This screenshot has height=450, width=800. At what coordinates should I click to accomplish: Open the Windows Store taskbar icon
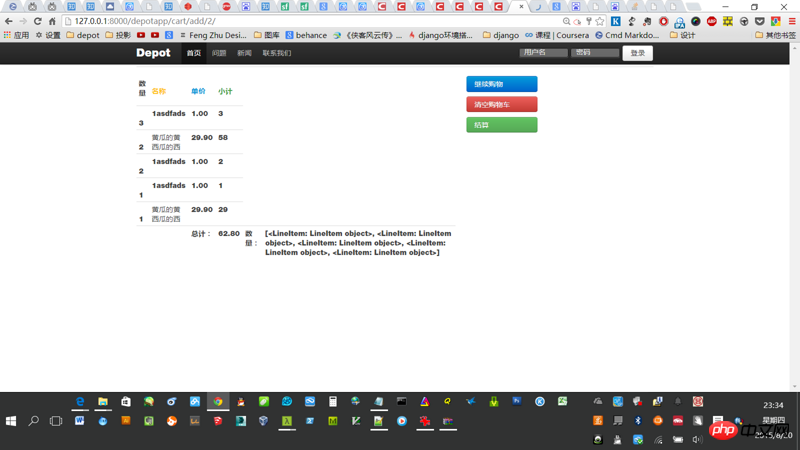(x=126, y=402)
